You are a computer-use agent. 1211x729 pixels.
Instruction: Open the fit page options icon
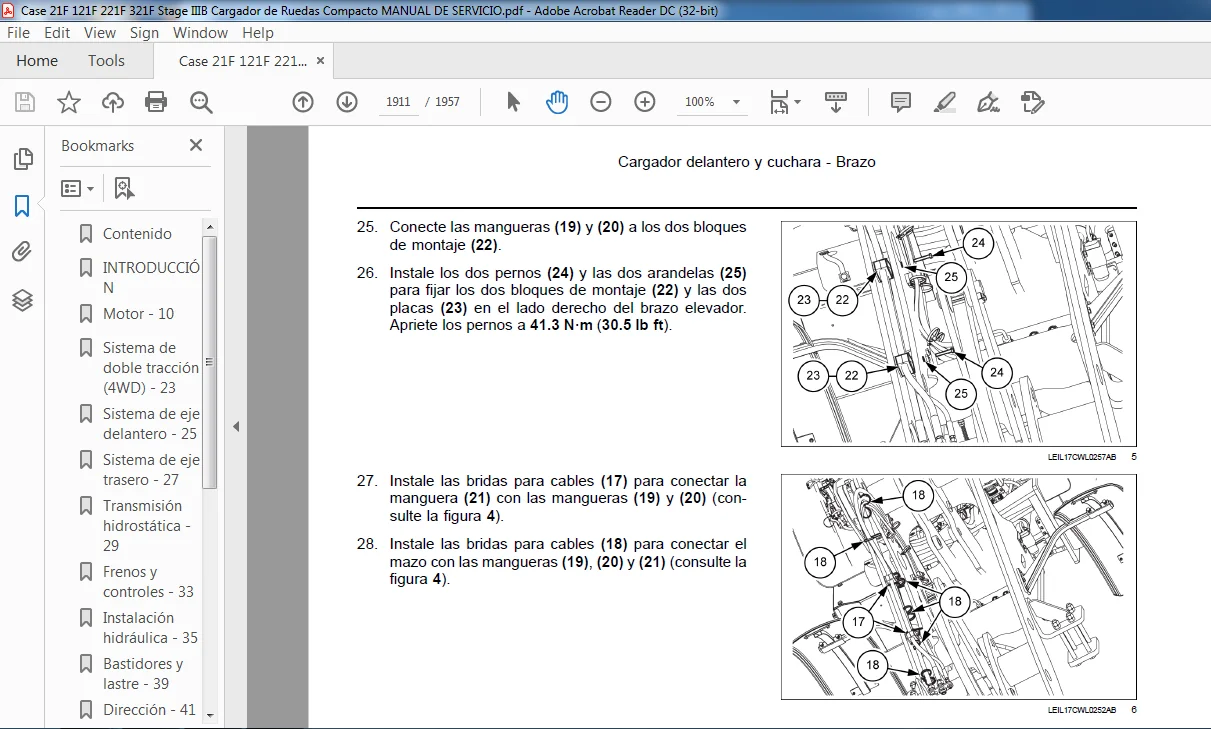point(785,102)
